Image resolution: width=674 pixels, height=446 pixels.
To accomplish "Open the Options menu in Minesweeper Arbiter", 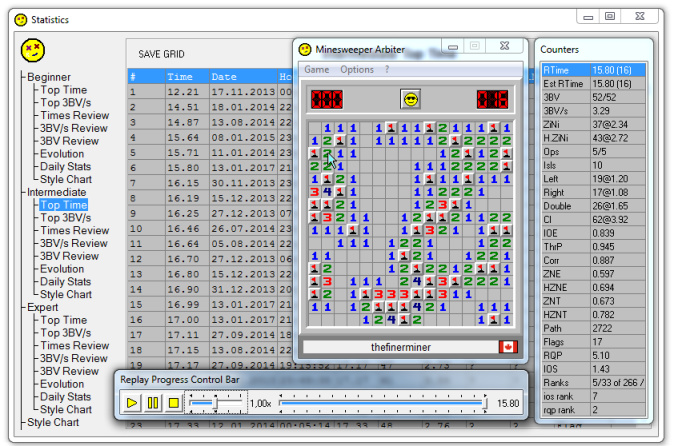I will click(357, 70).
